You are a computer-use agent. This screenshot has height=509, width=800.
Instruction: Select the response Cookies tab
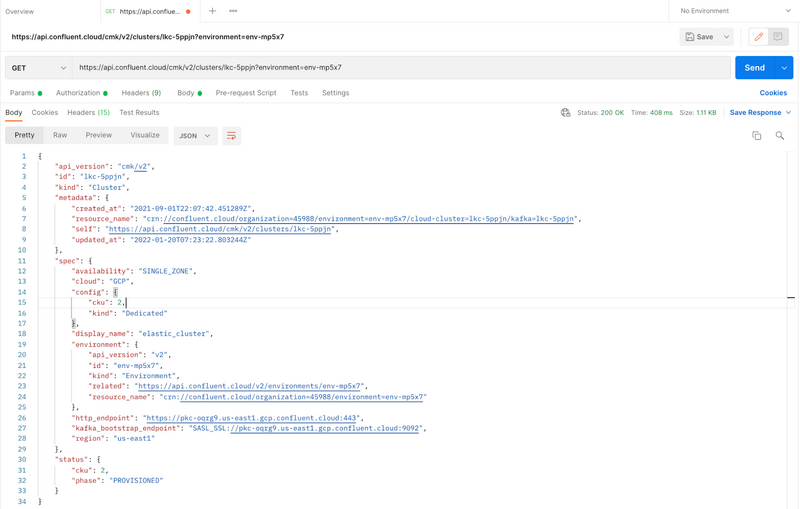(x=44, y=113)
